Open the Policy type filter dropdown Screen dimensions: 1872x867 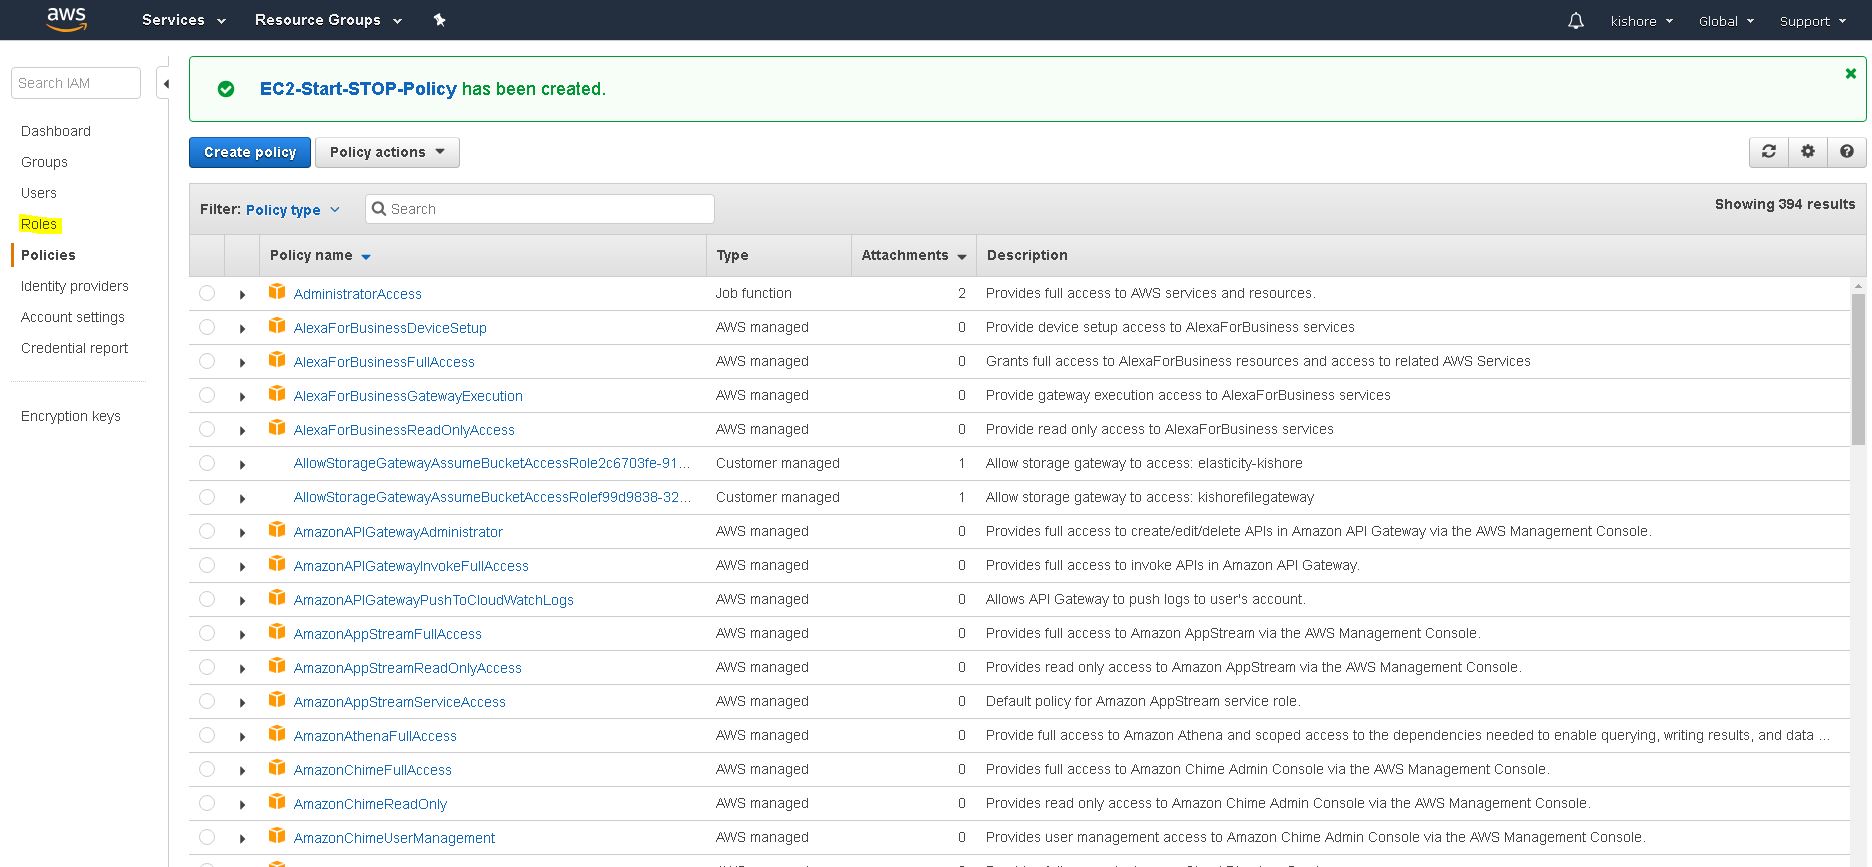coord(292,210)
